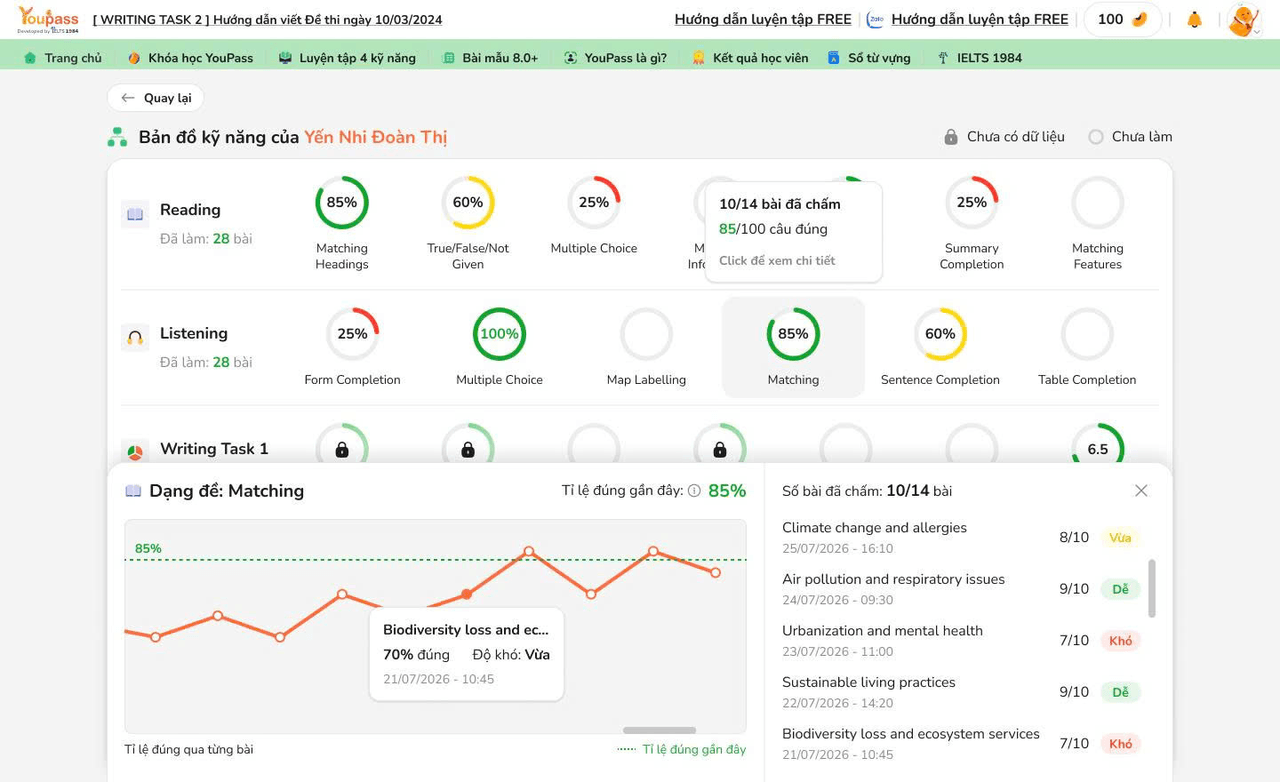Open Sustainable living practices result
Screen dimensions: 1280x782
tap(961, 692)
